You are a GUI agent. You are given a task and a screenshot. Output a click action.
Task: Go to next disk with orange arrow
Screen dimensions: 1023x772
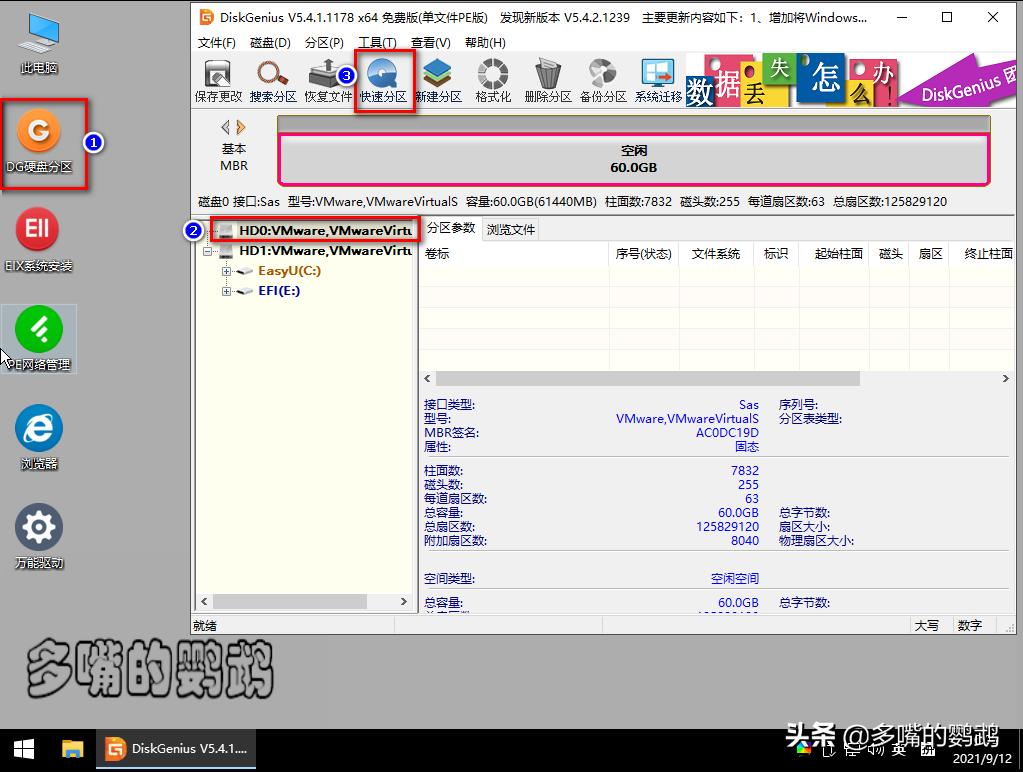241,127
